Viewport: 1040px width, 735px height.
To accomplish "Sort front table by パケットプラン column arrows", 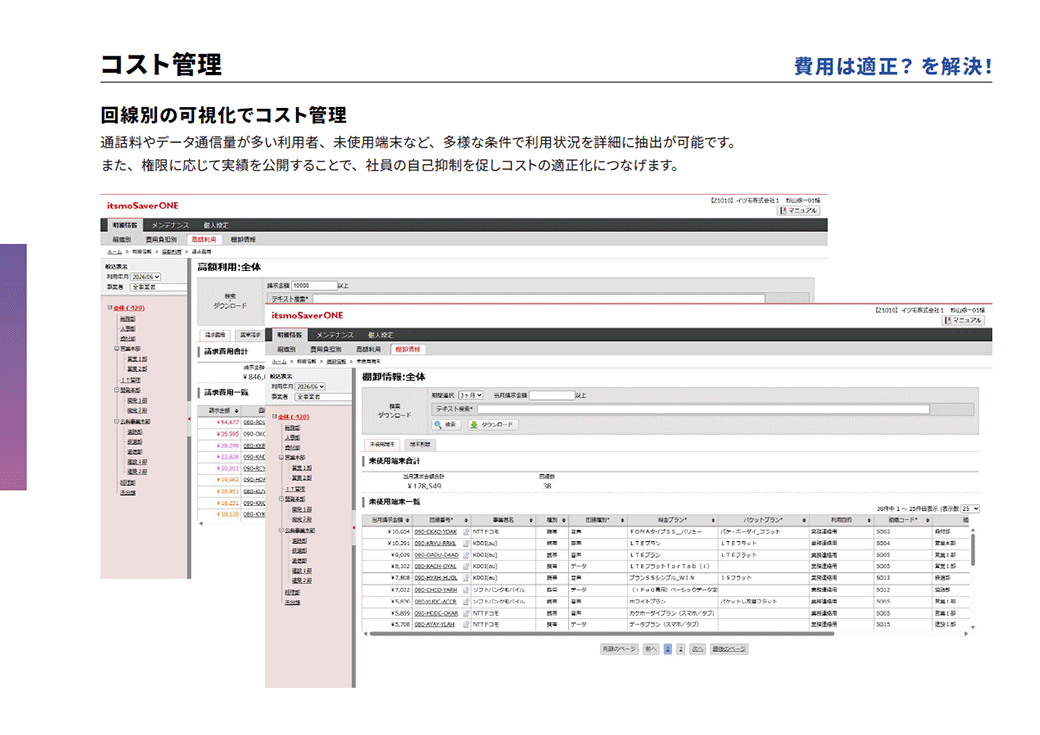I will [x=804, y=520].
